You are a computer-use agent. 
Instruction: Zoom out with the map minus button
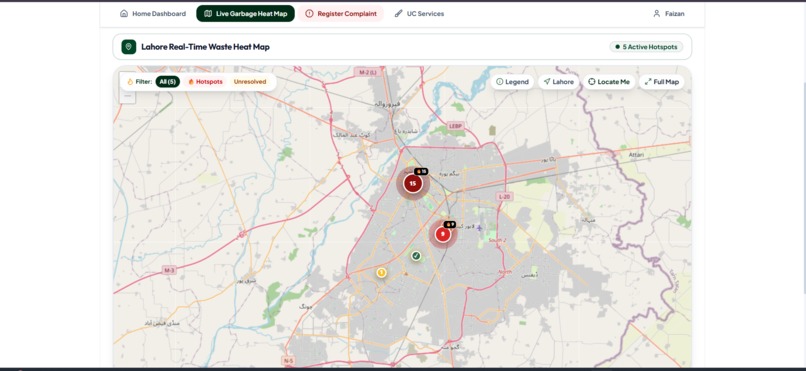[x=127, y=96]
